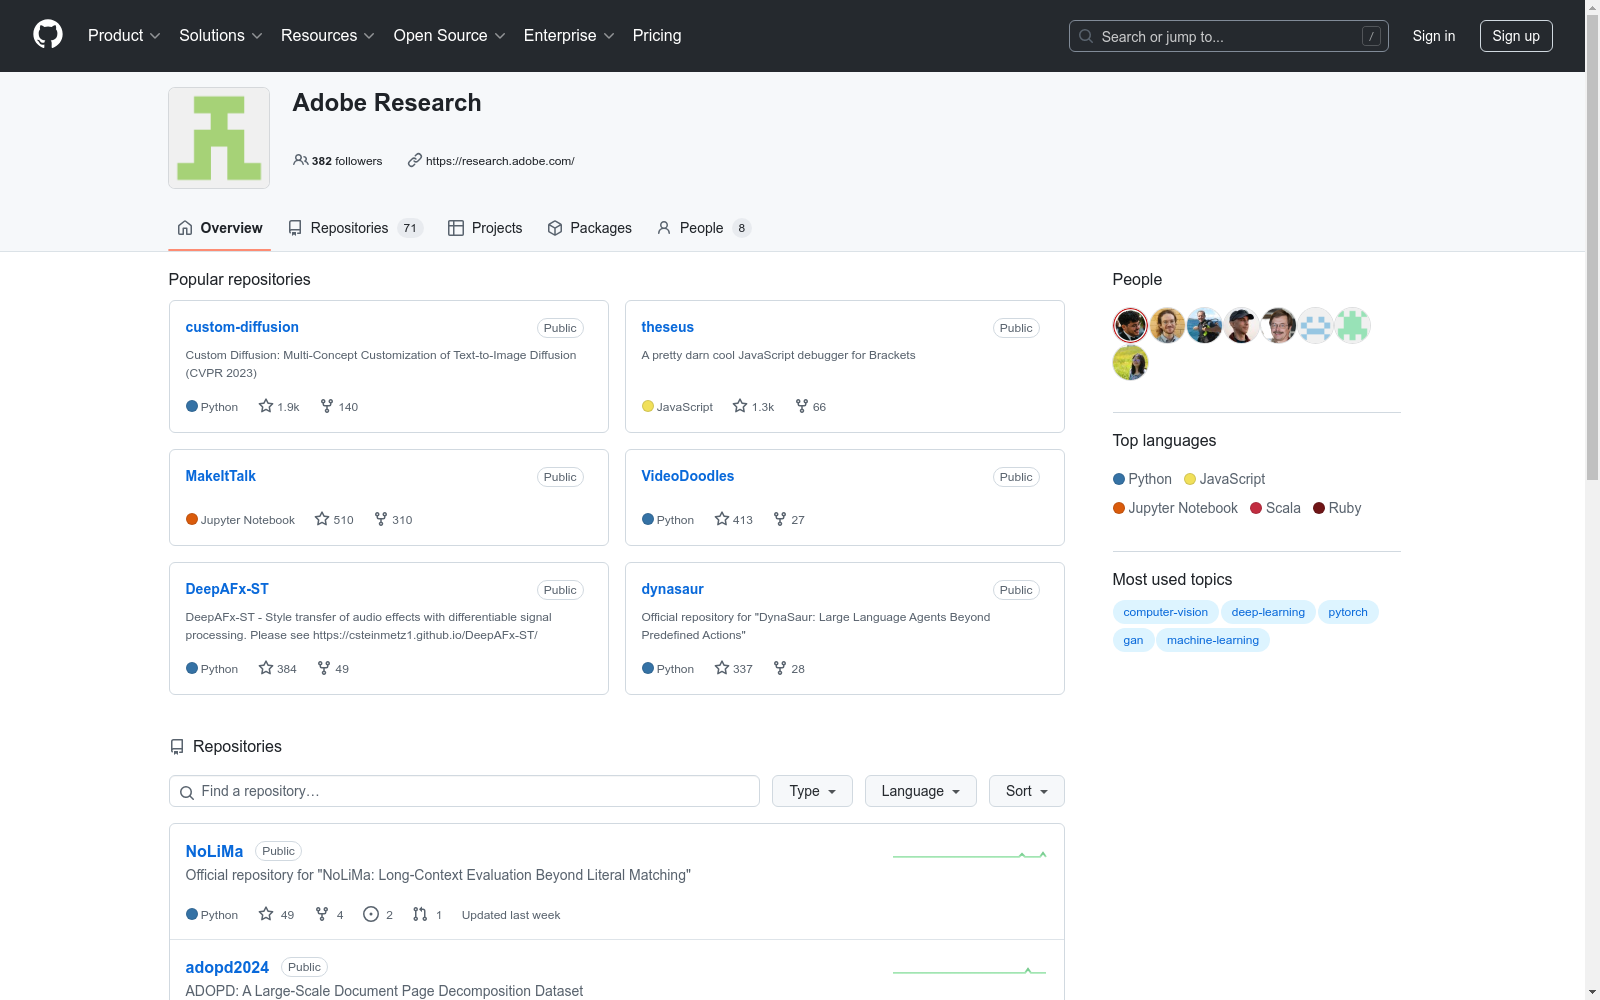The height and width of the screenshot is (1000, 1600).
Task: Click the deep-learning topic tag
Action: click(1268, 612)
